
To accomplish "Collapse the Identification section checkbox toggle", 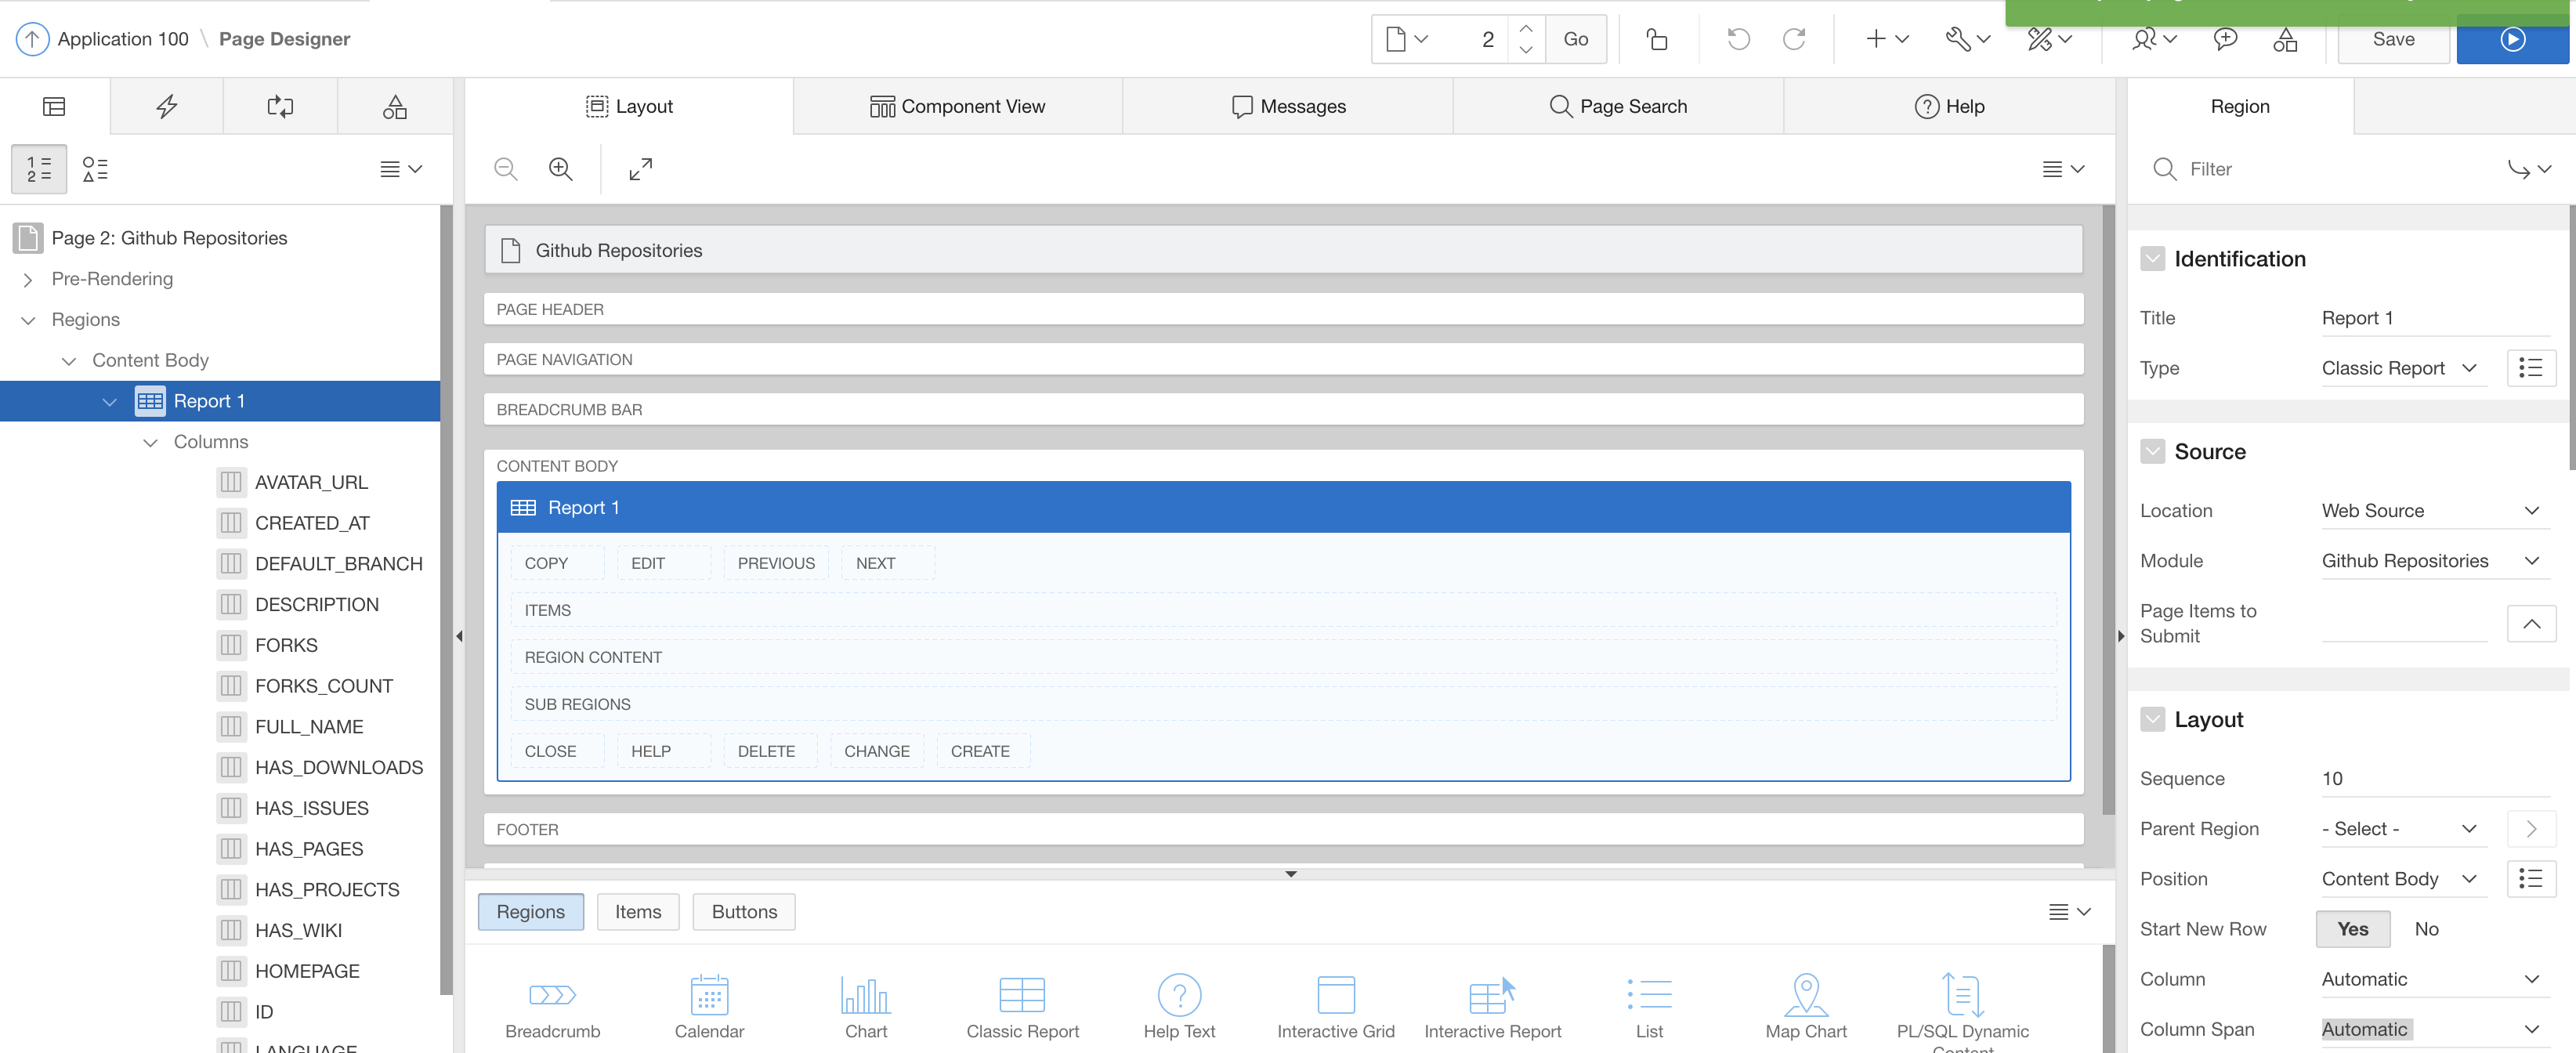I will click(x=2152, y=259).
